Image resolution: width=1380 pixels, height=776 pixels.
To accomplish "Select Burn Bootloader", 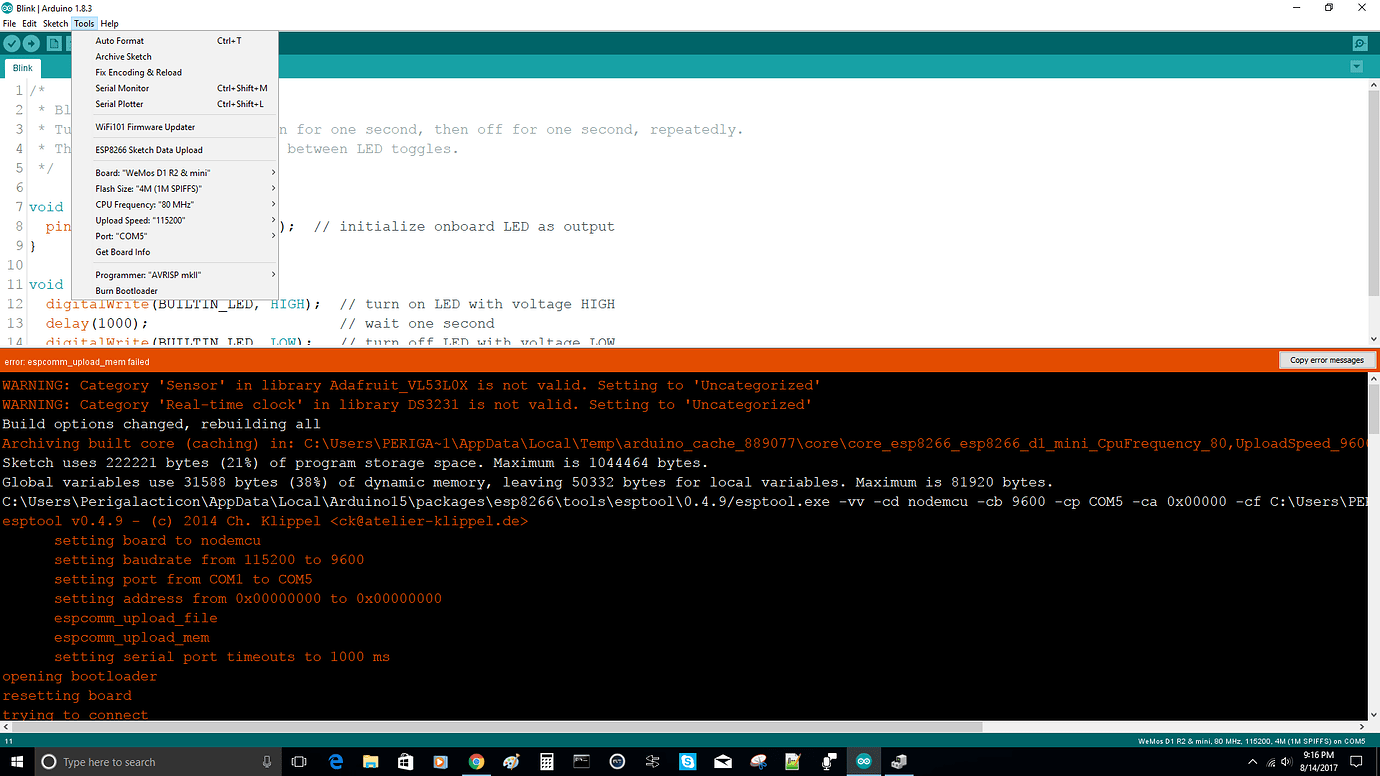I will coord(124,290).
